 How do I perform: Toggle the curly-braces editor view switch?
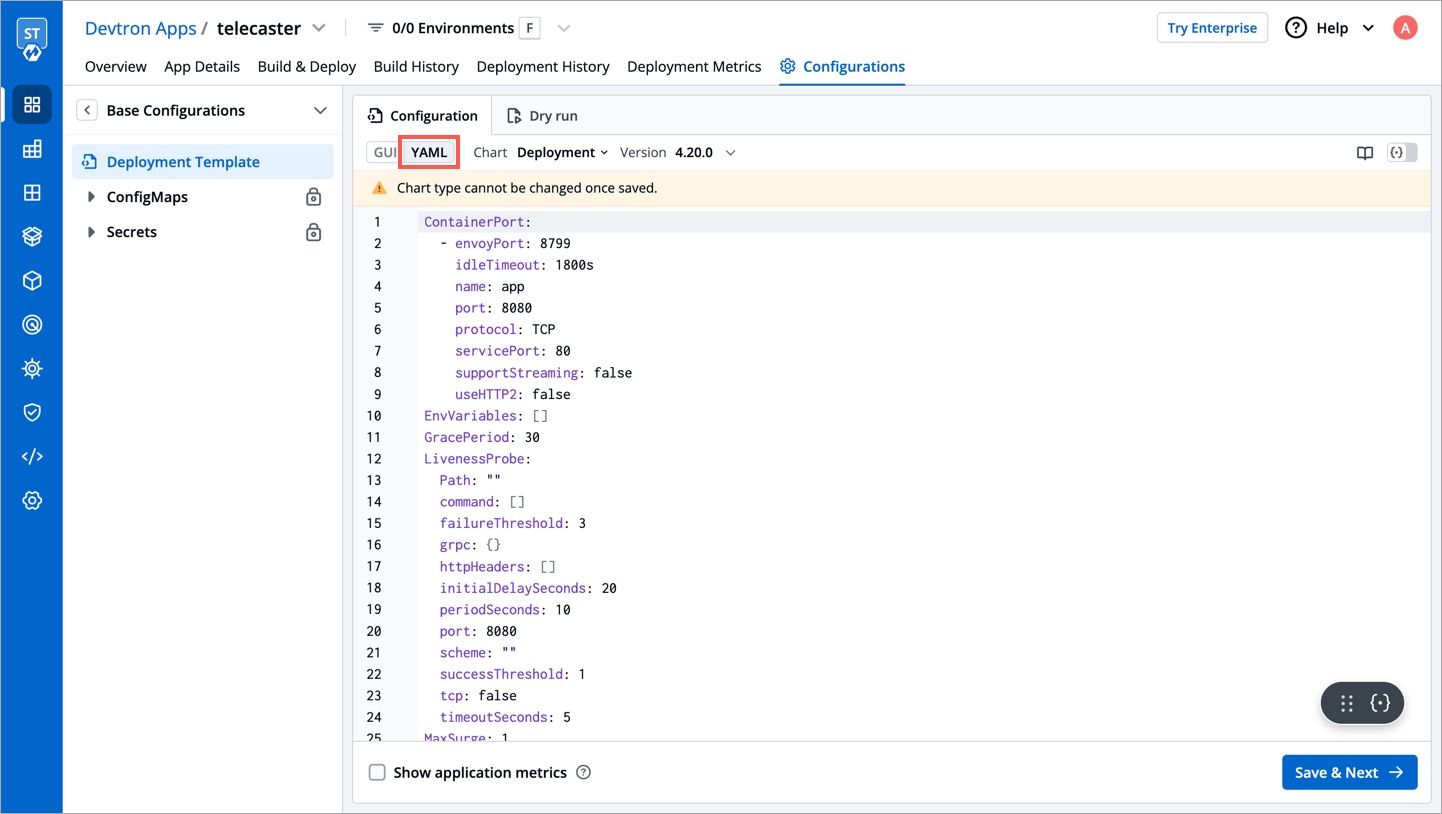tap(1402, 152)
